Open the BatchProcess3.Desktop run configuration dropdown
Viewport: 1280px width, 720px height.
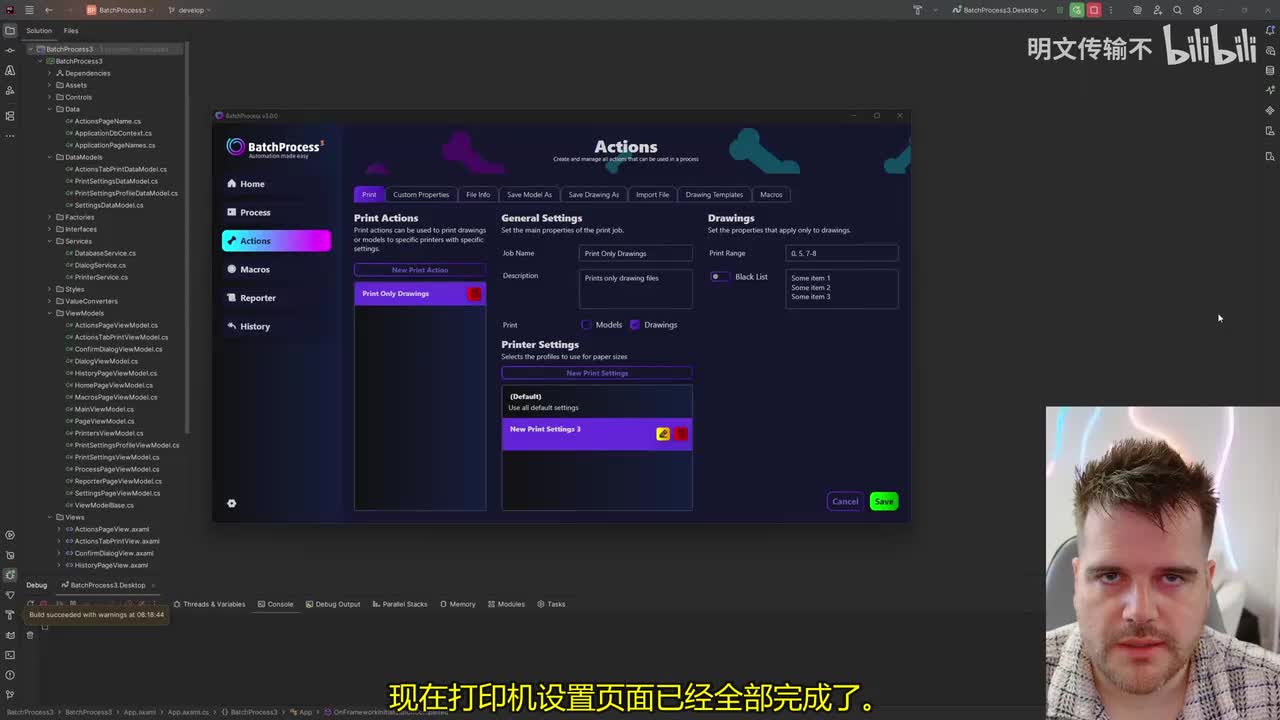(x=999, y=10)
